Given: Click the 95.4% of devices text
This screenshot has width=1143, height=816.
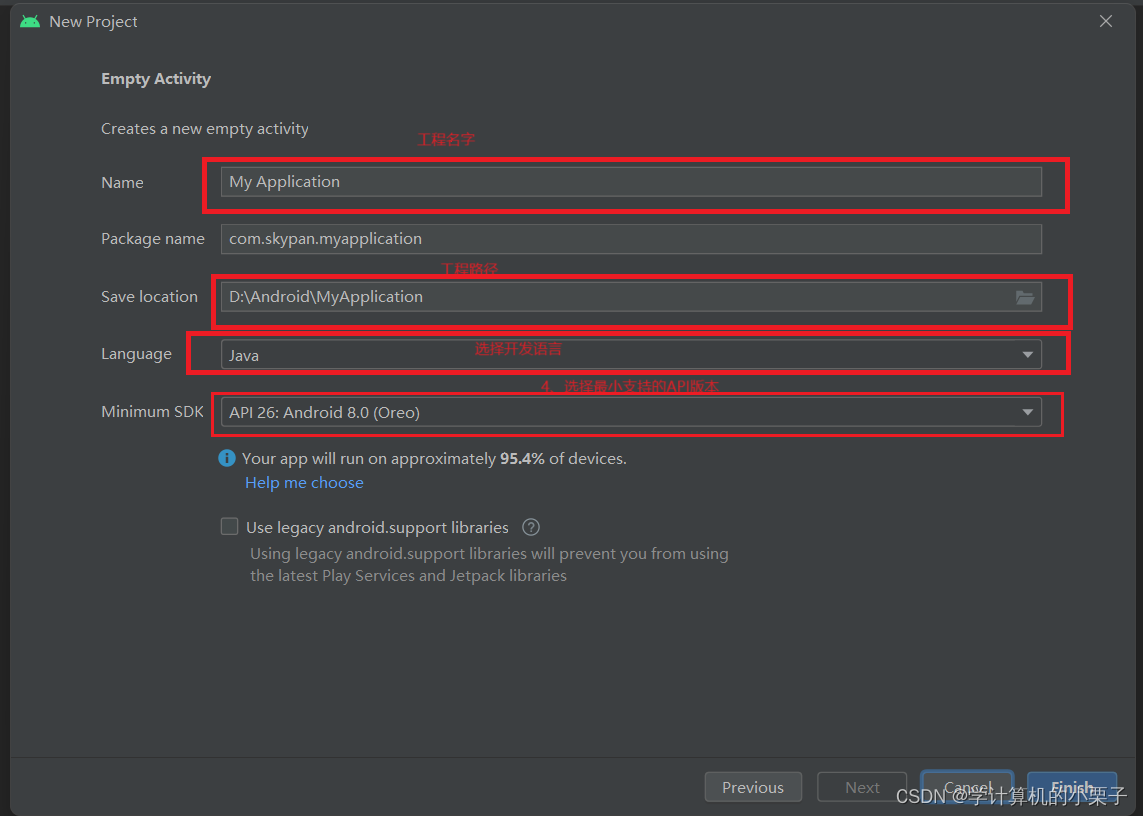Looking at the screenshot, I should point(563,459).
